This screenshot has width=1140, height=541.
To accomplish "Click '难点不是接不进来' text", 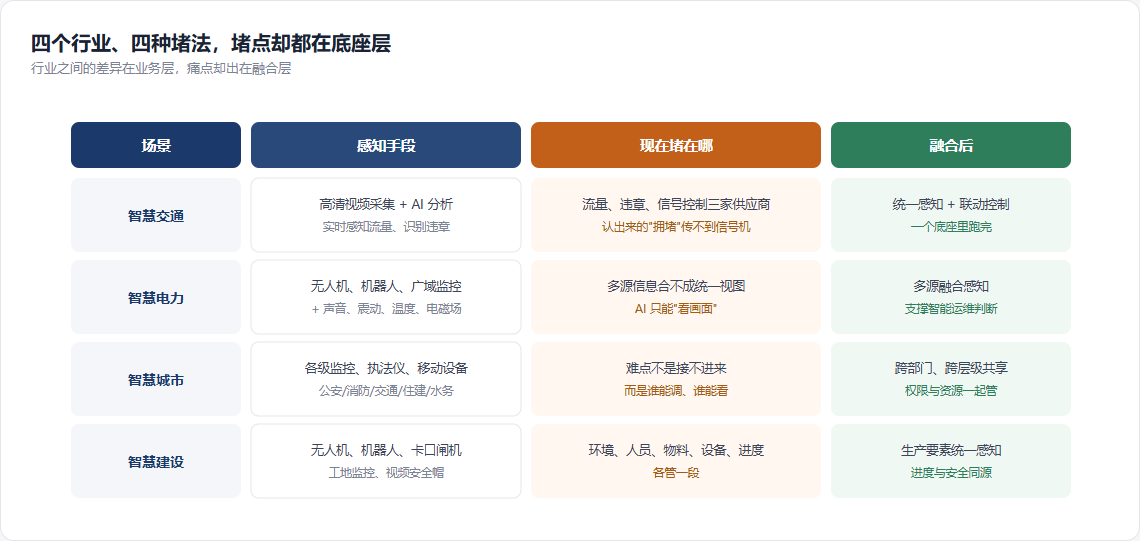I will coord(676,369).
